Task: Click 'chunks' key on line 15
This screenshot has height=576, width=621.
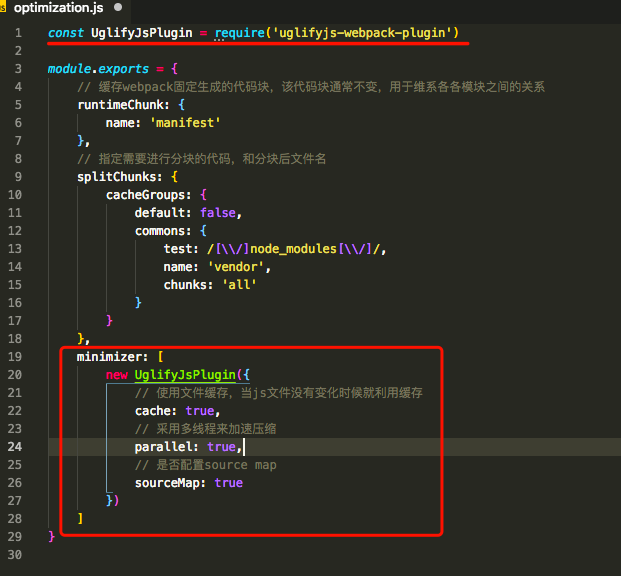Action: click(185, 285)
